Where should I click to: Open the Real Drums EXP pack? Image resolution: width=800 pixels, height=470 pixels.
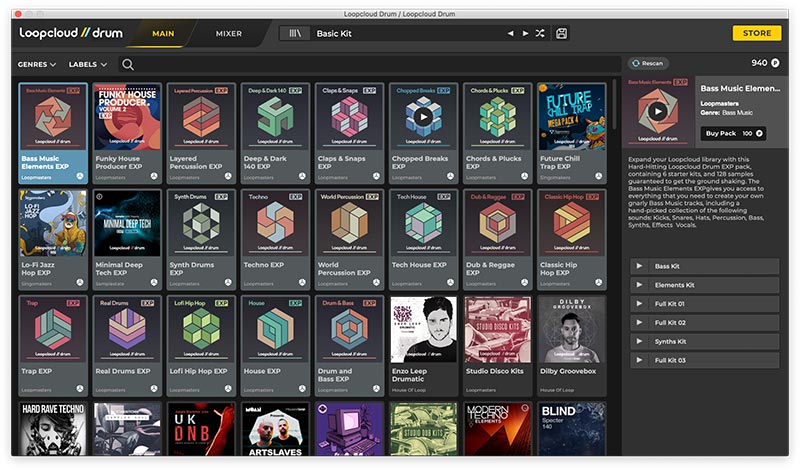click(x=127, y=345)
